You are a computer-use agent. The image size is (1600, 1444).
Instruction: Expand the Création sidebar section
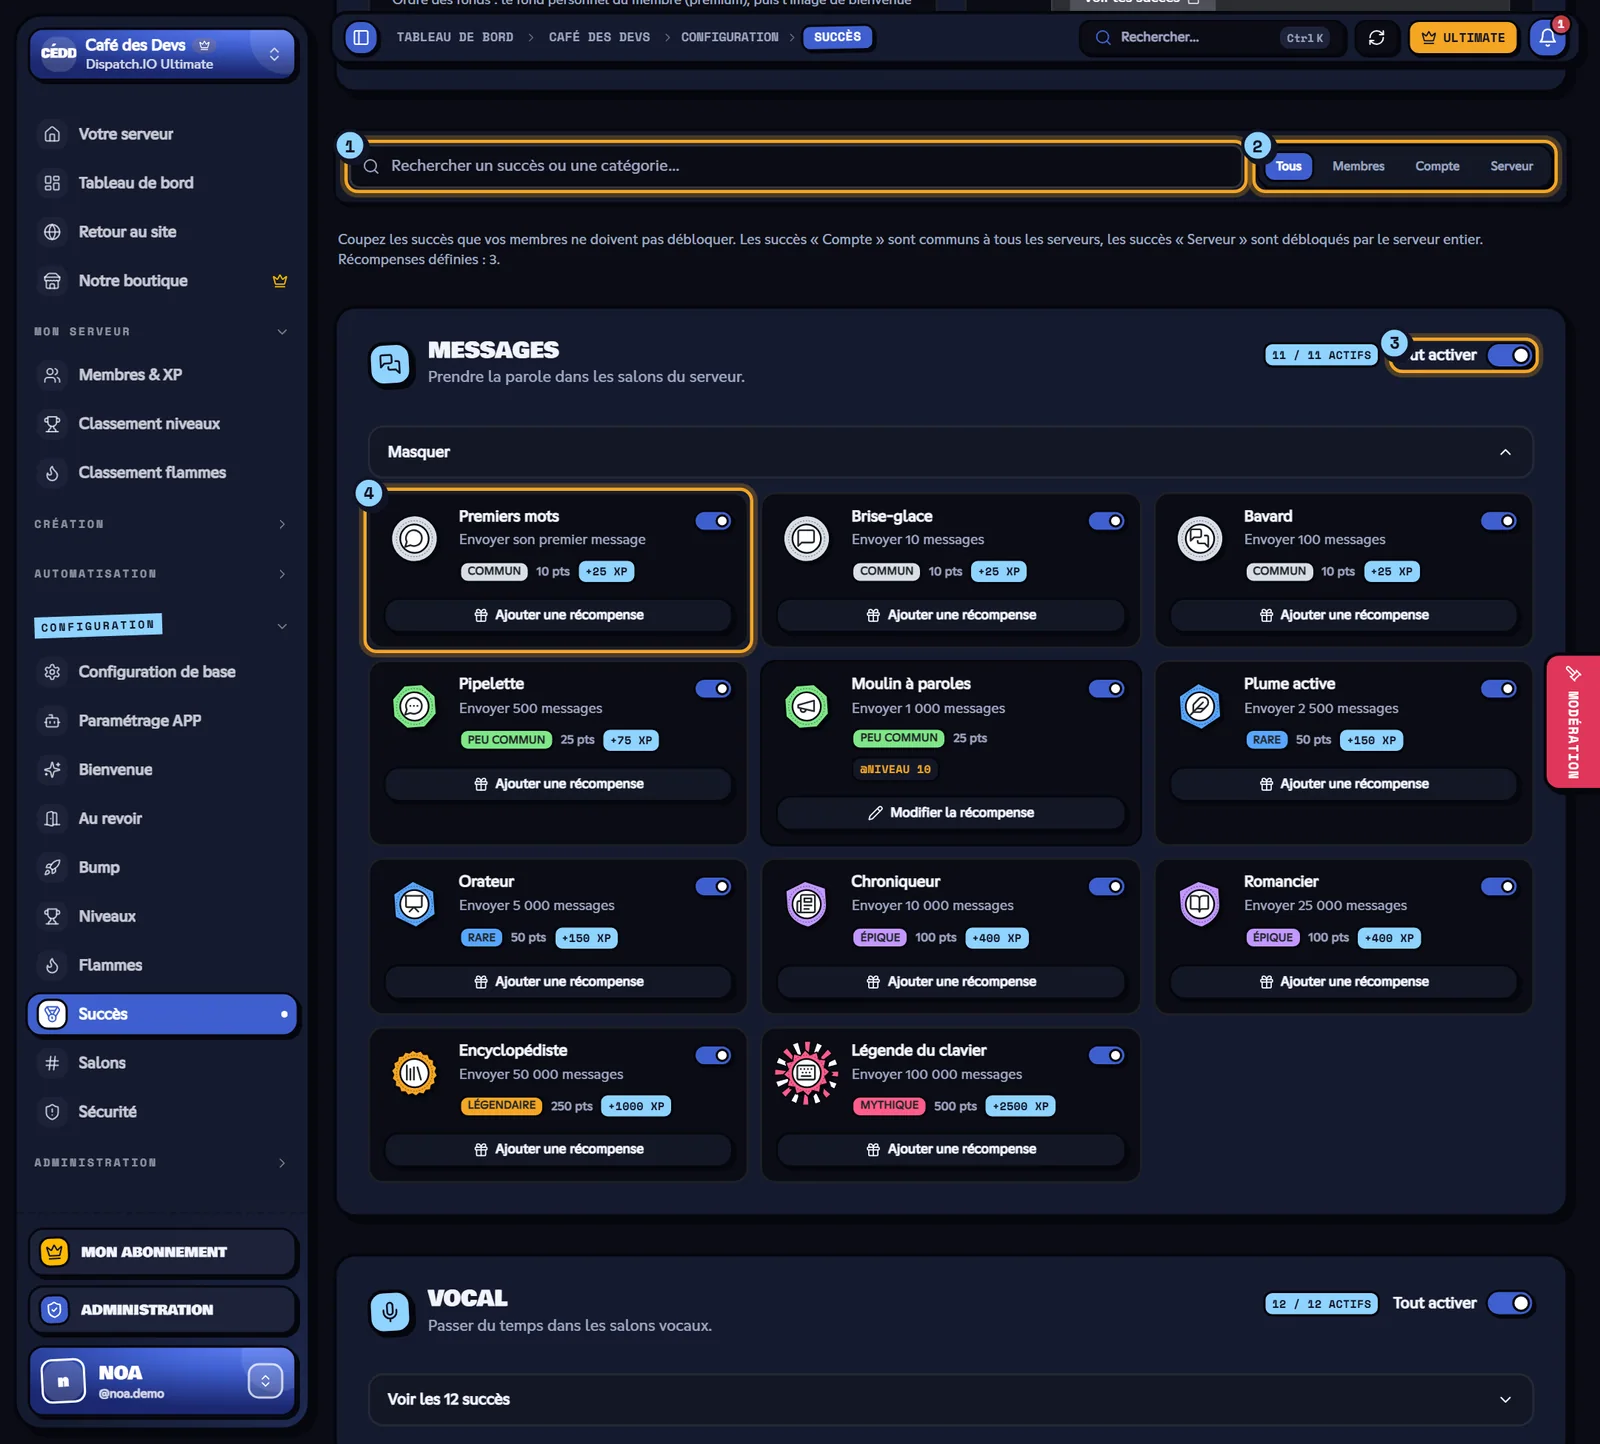[x=160, y=524]
